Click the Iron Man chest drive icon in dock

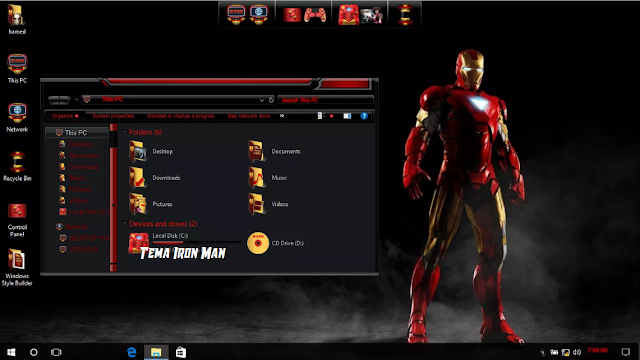349,15
